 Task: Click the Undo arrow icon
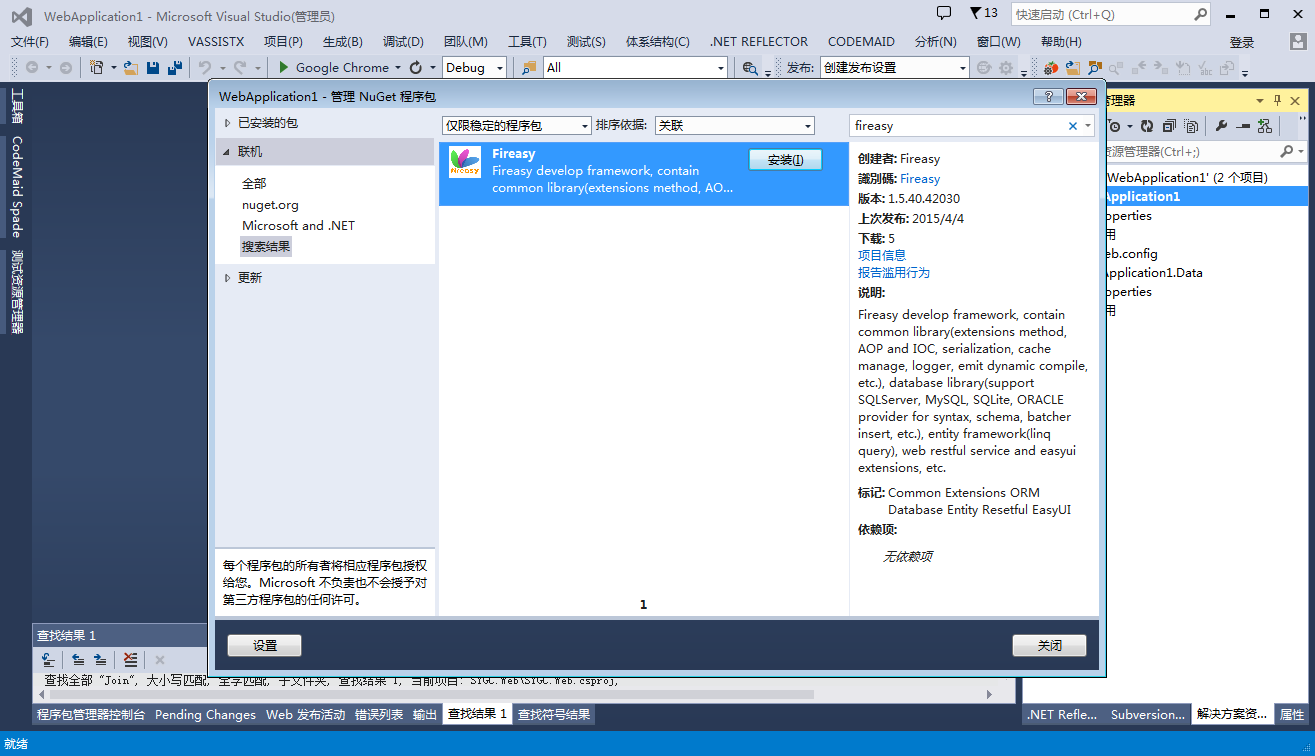[204, 67]
